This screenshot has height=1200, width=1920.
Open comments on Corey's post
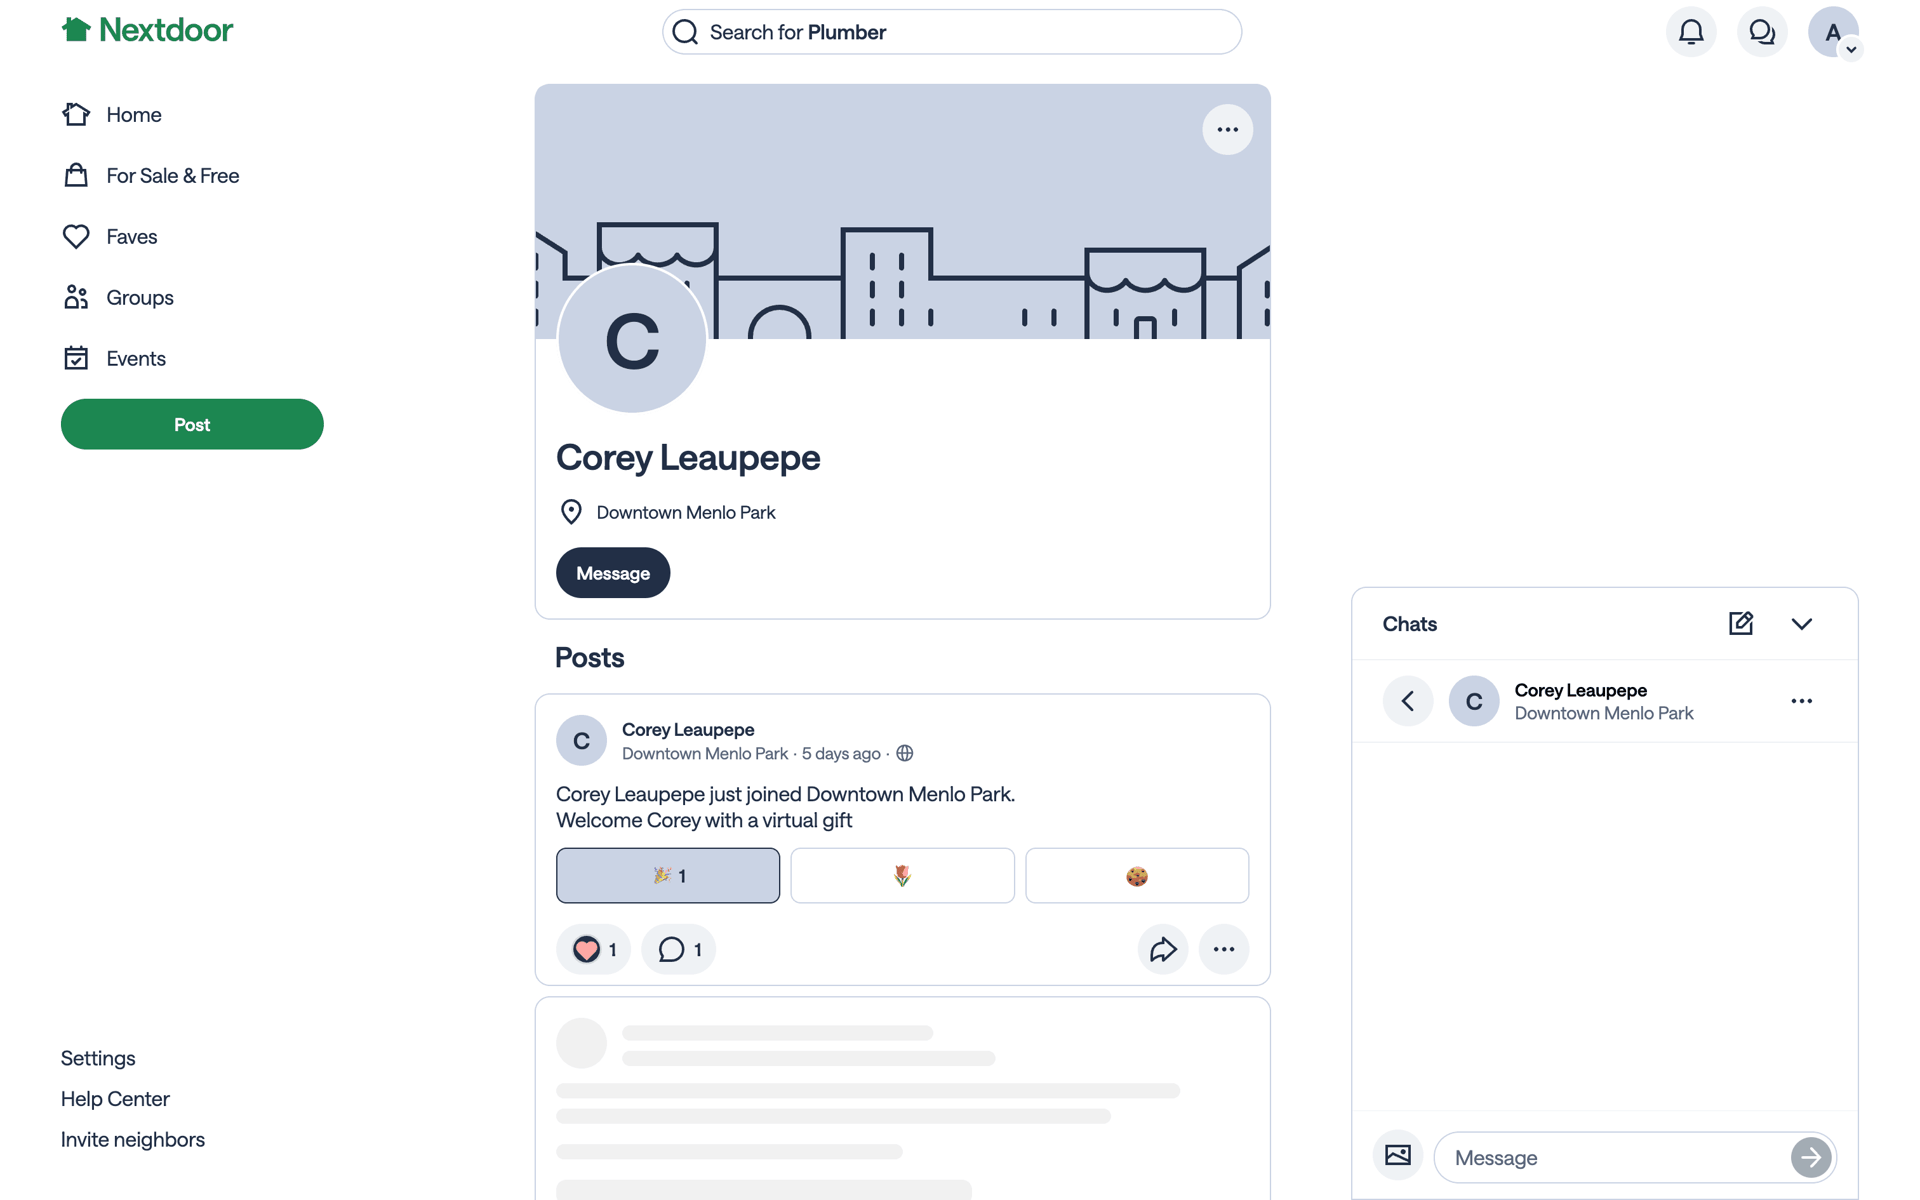coord(679,949)
